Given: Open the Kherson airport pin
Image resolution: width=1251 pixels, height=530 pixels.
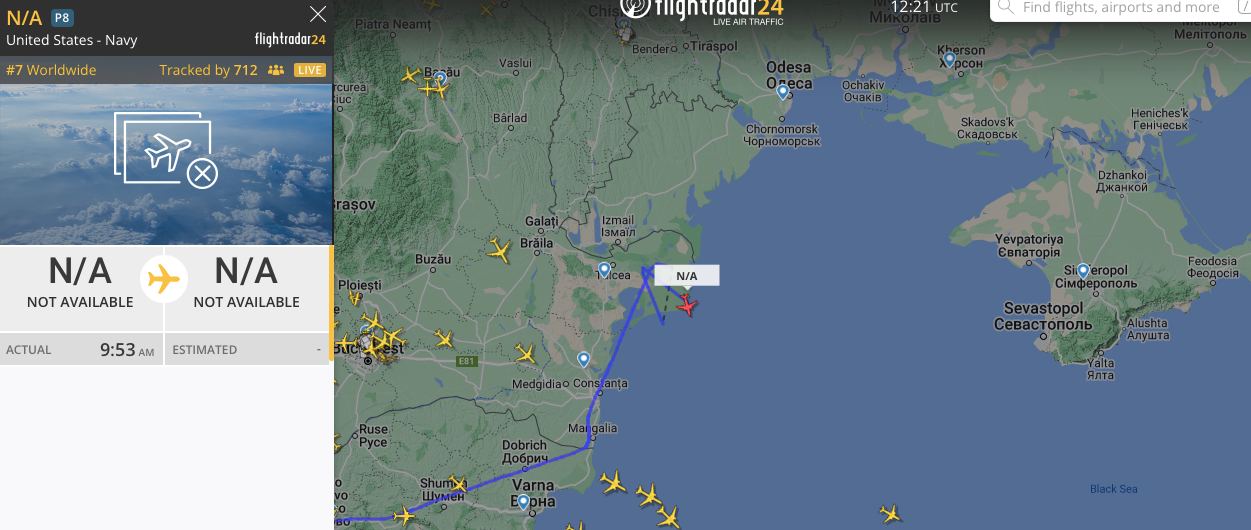Looking at the screenshot, I should 949,60.
